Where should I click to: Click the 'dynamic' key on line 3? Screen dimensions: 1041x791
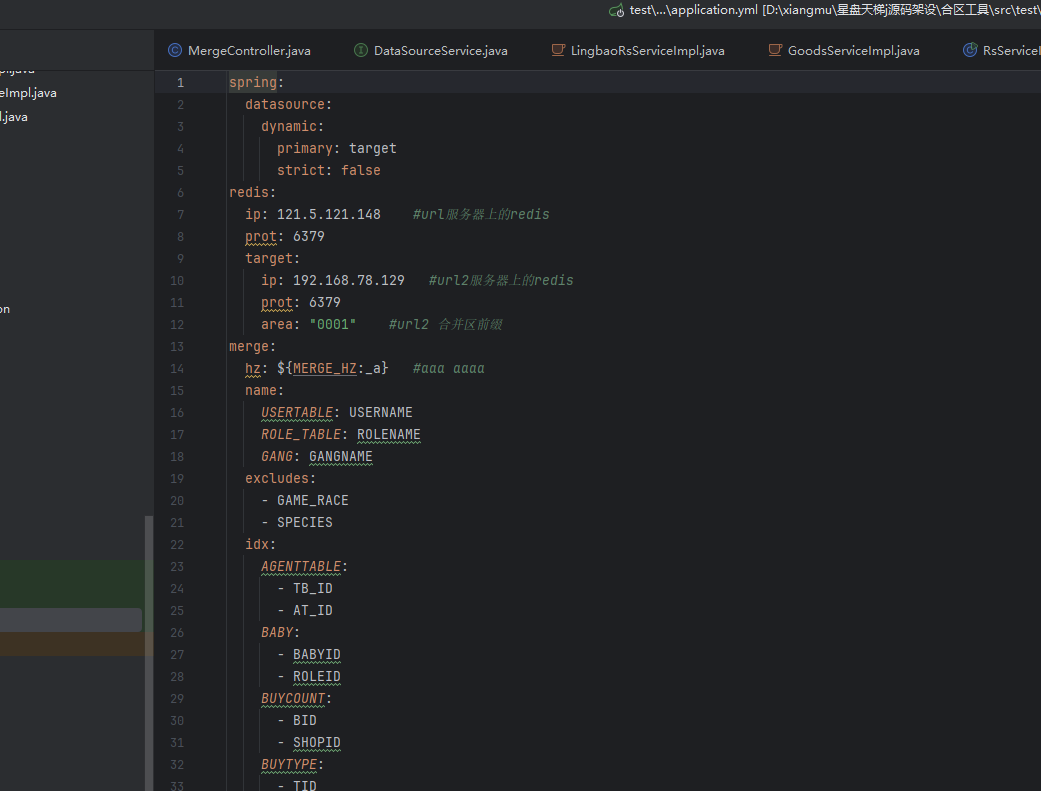click(289, 126)
